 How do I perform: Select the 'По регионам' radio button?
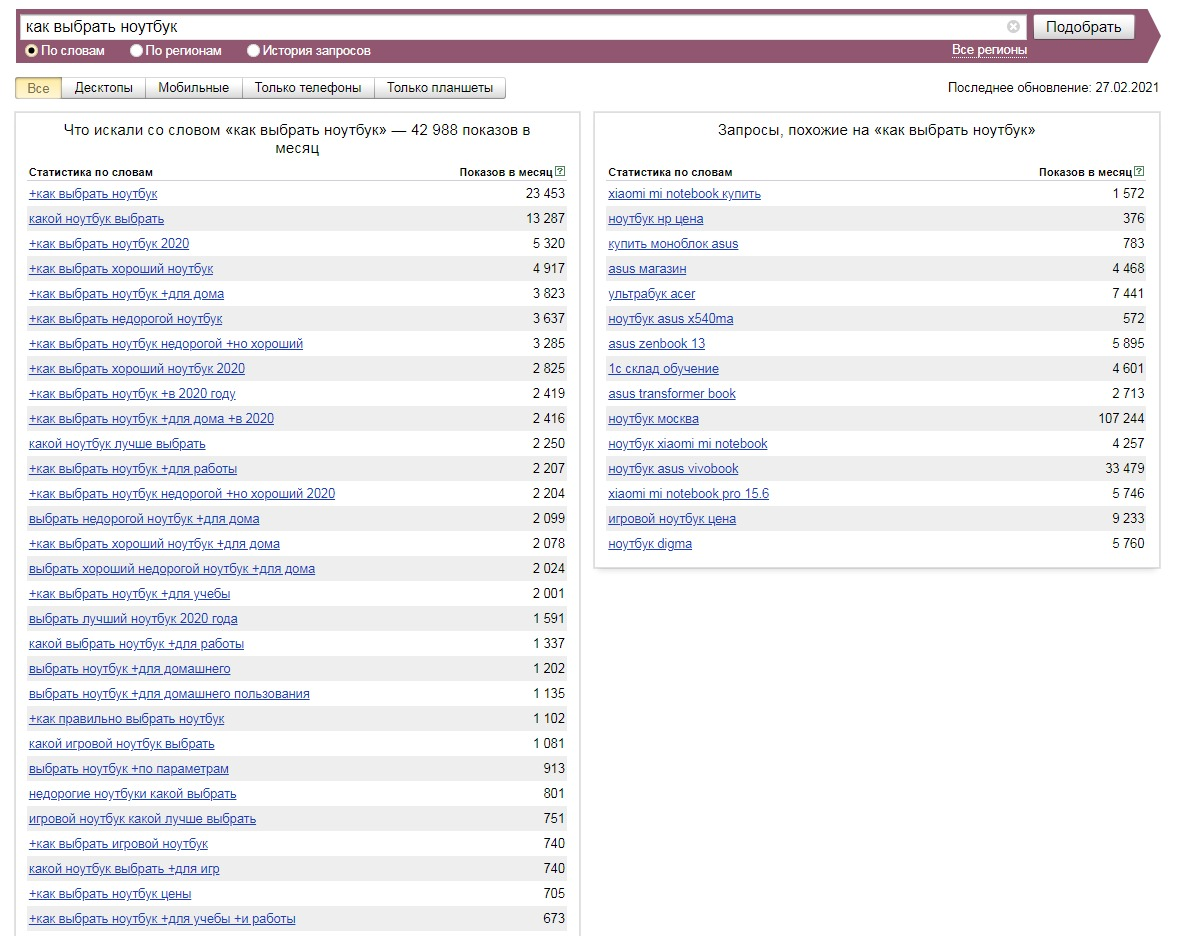coord(136,50)
